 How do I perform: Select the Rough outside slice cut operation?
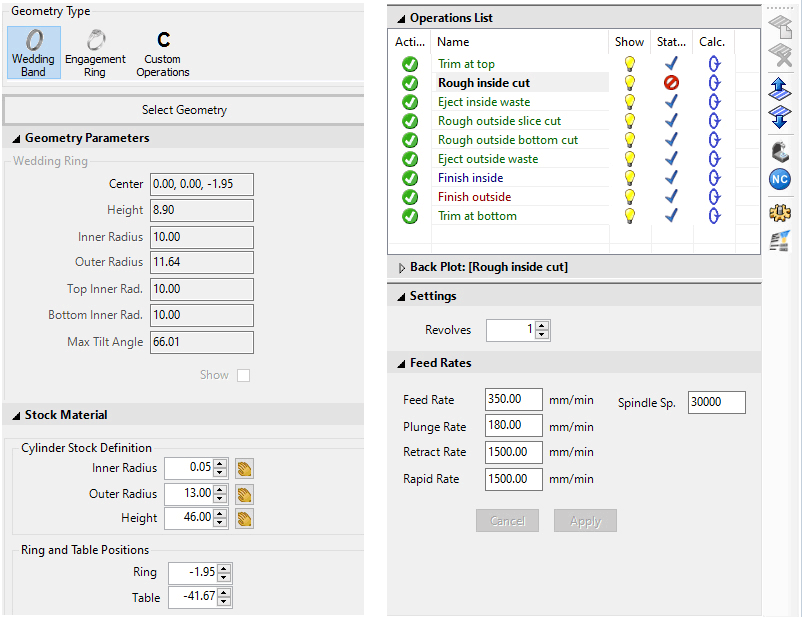[499, 121]
